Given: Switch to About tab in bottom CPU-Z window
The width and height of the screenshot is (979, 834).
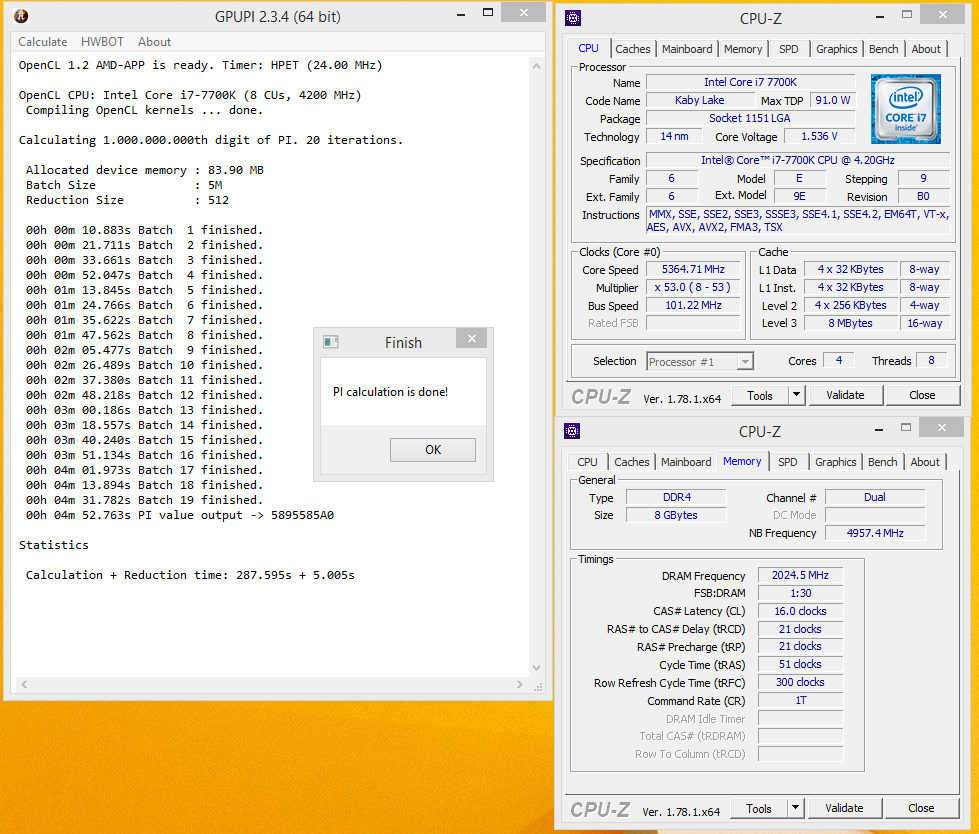Looking at the screenshot, I should click(925, 462).
